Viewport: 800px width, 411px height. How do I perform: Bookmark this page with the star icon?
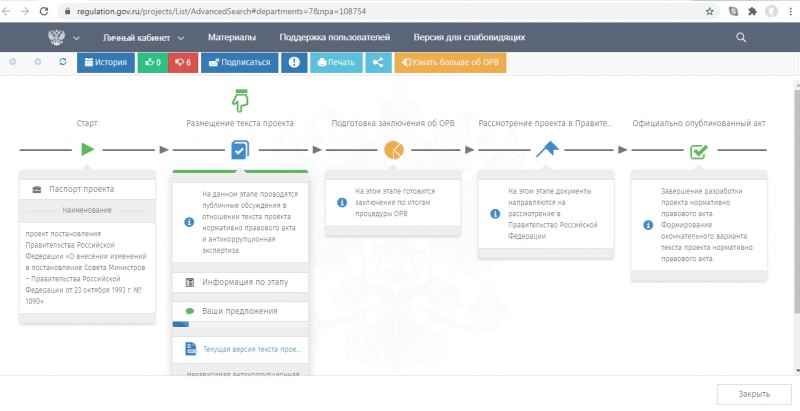709,11
